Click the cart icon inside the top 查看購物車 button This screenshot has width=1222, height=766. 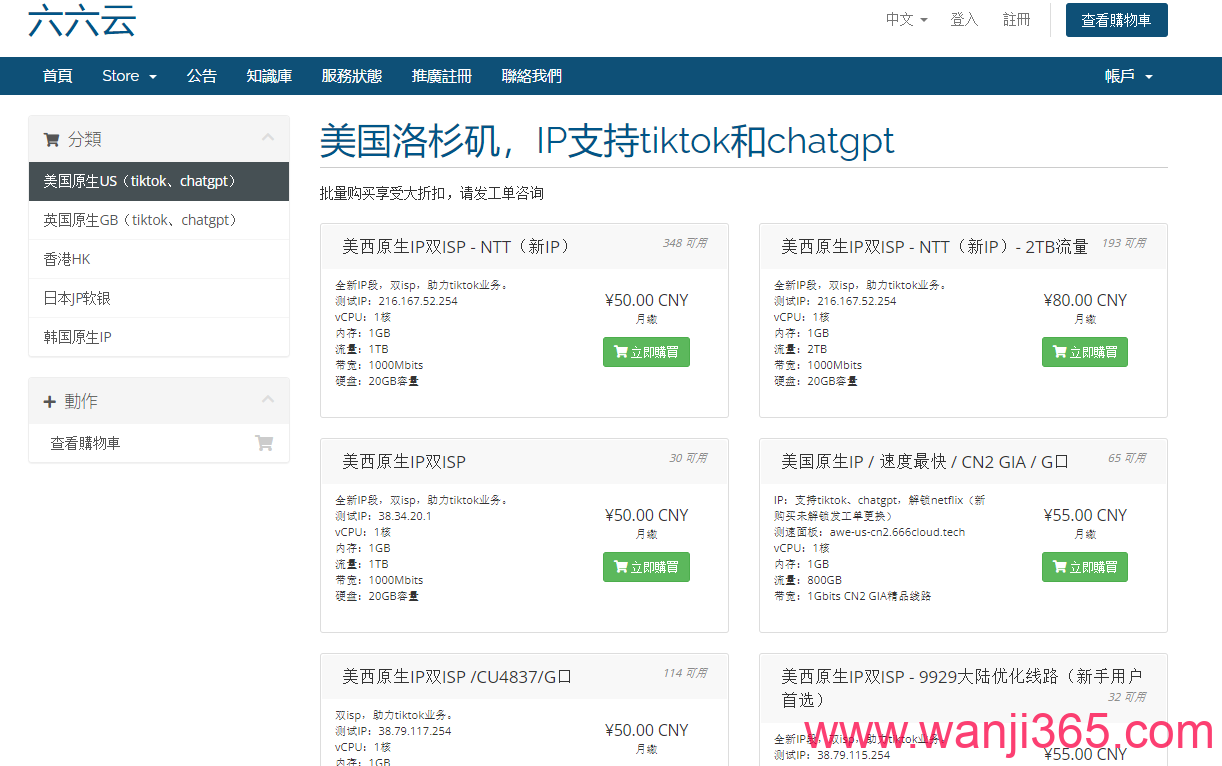click(x=1087, y=19)
